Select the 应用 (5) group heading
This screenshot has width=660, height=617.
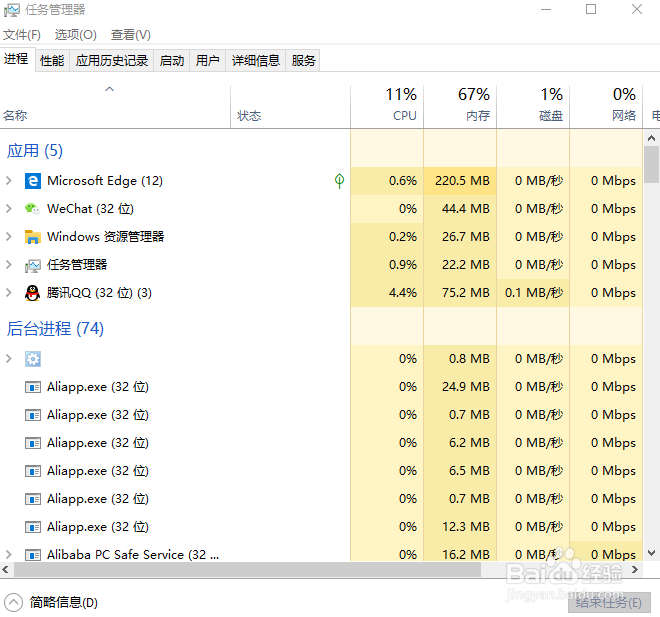[x=35, y=151]
